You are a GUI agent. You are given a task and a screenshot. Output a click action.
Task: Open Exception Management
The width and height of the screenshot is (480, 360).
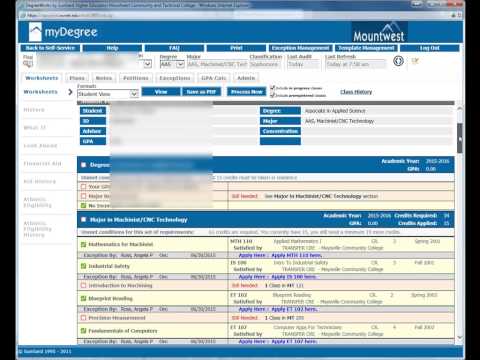tap(301, 48)
